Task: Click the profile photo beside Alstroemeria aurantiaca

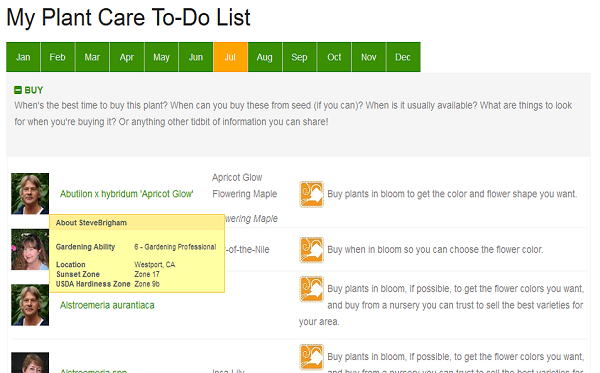Action: [x=30, y=305]
